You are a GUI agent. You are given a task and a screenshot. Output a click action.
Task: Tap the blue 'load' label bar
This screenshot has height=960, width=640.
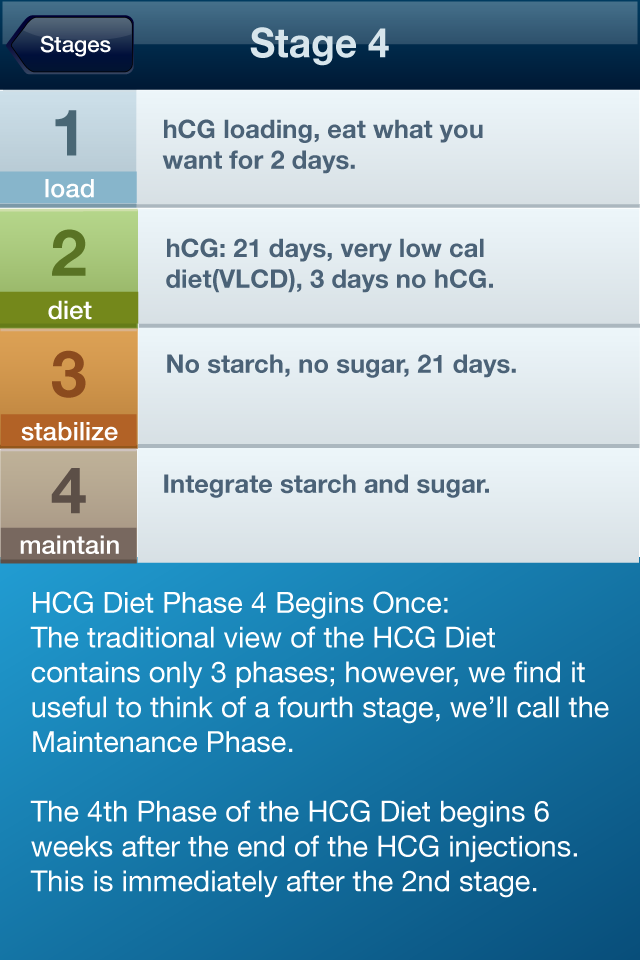point(68,189)
